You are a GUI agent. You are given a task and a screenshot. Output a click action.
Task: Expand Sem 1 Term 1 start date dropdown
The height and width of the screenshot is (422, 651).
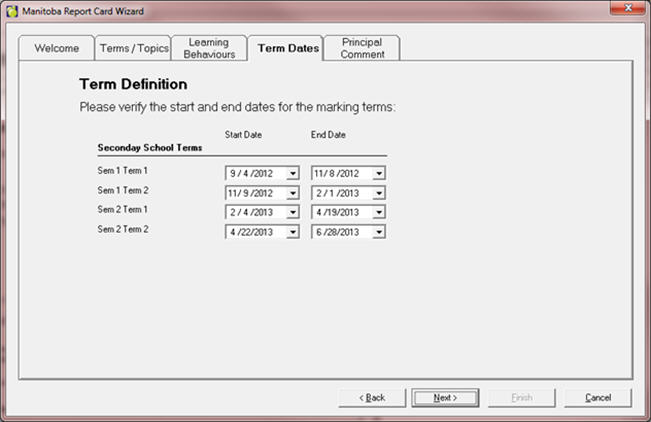pyautogui.click(x=292, y=173)
